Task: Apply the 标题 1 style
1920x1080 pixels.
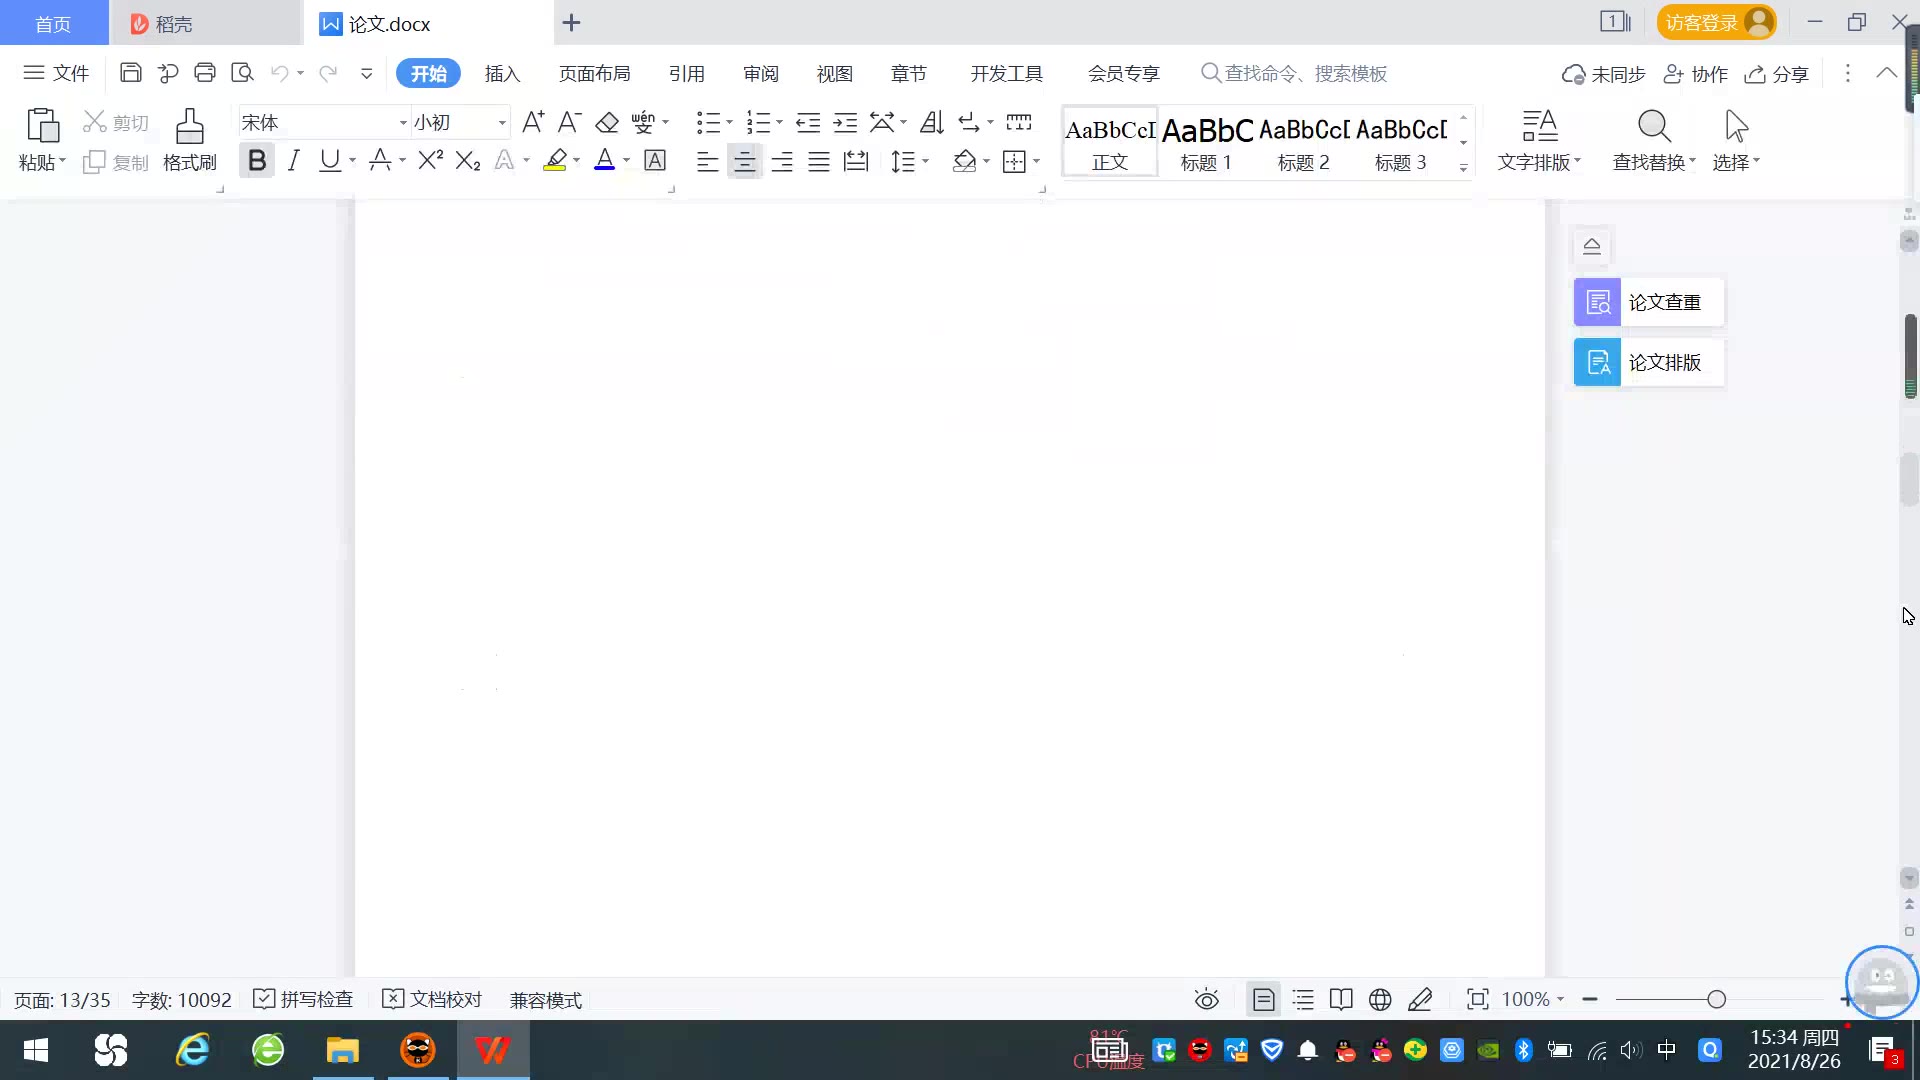Action: click(1207, 142)
